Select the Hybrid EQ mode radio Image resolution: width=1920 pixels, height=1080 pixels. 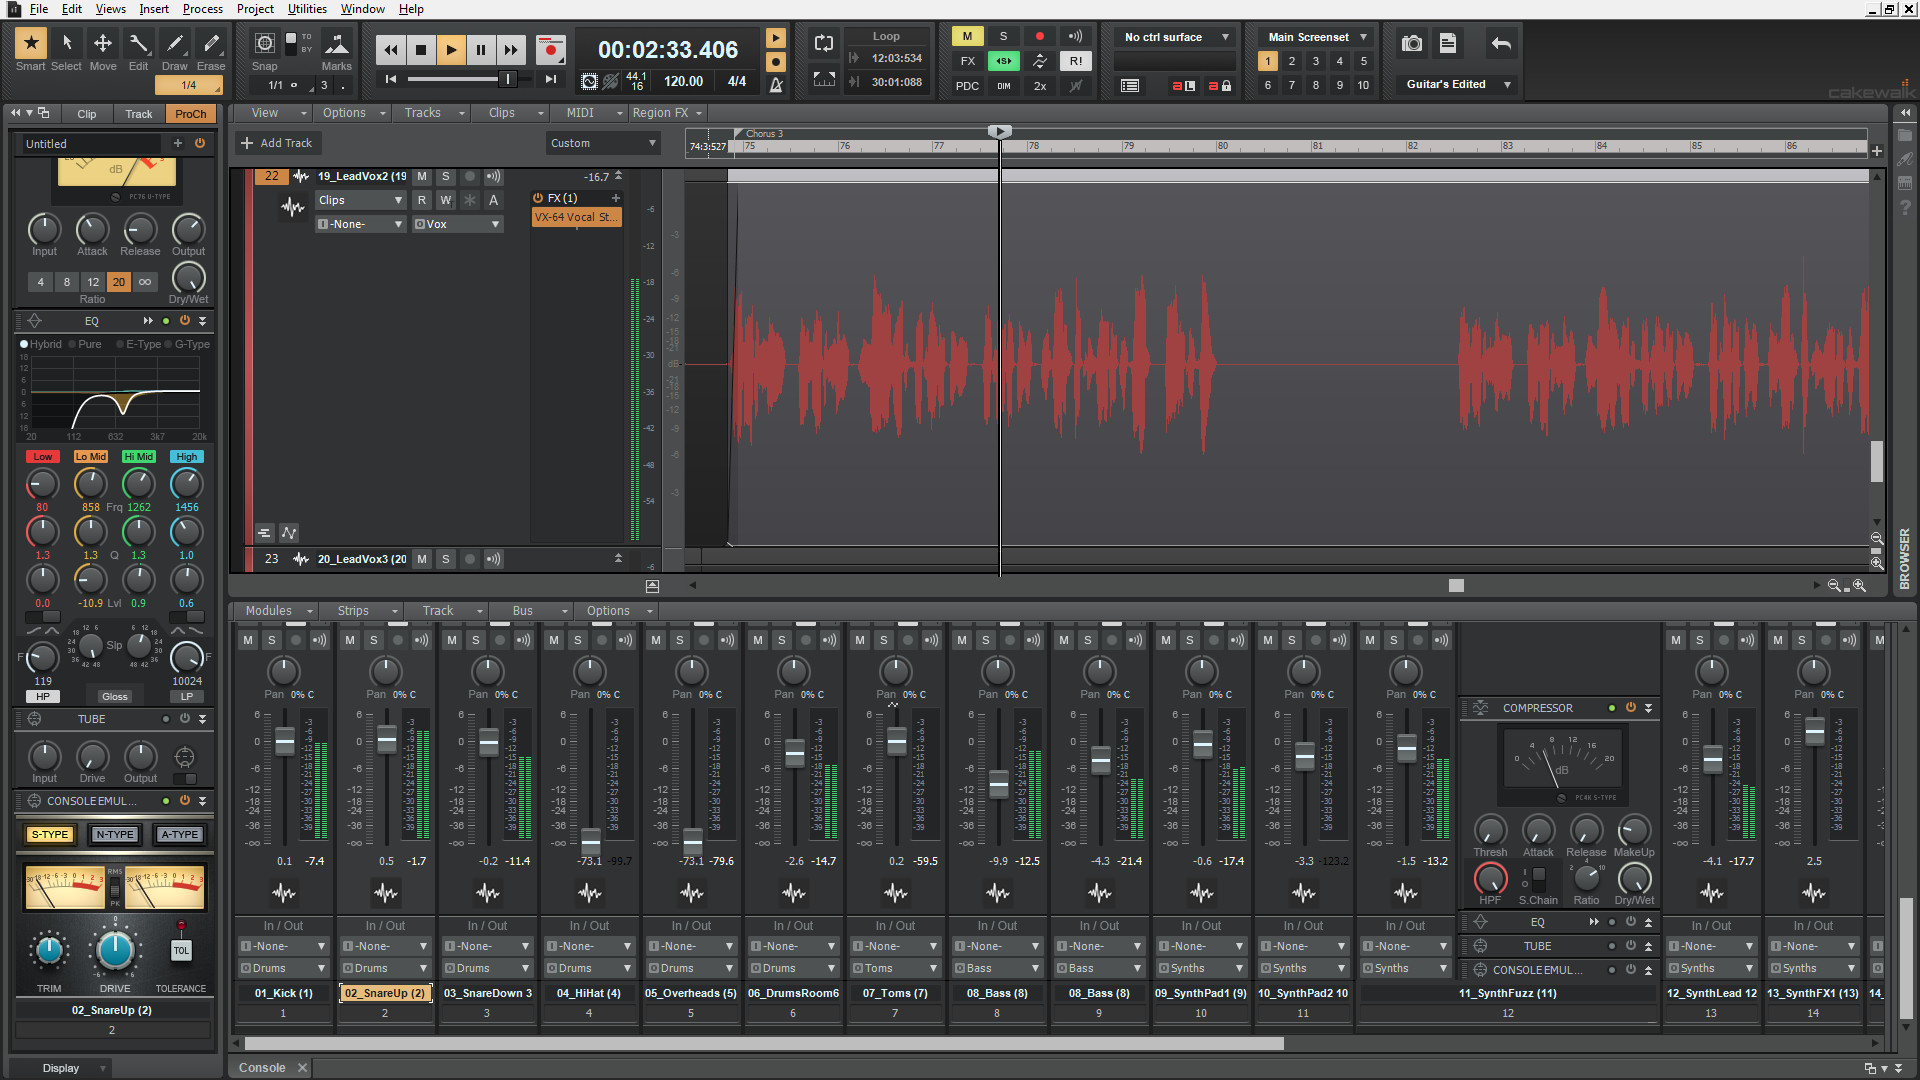click(24, 344)
